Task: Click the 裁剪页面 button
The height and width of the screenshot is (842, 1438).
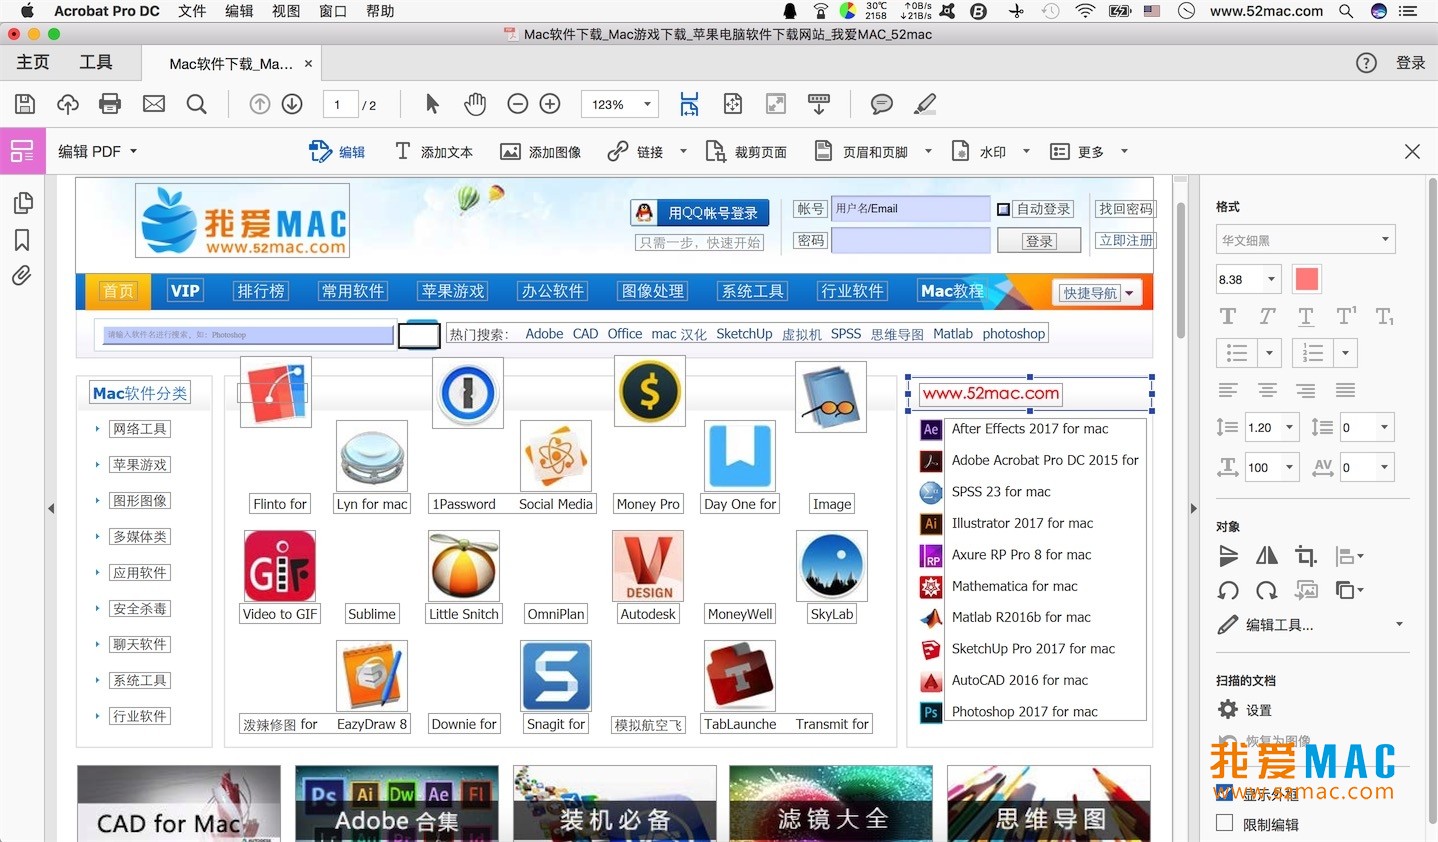Action: (746, 152)
